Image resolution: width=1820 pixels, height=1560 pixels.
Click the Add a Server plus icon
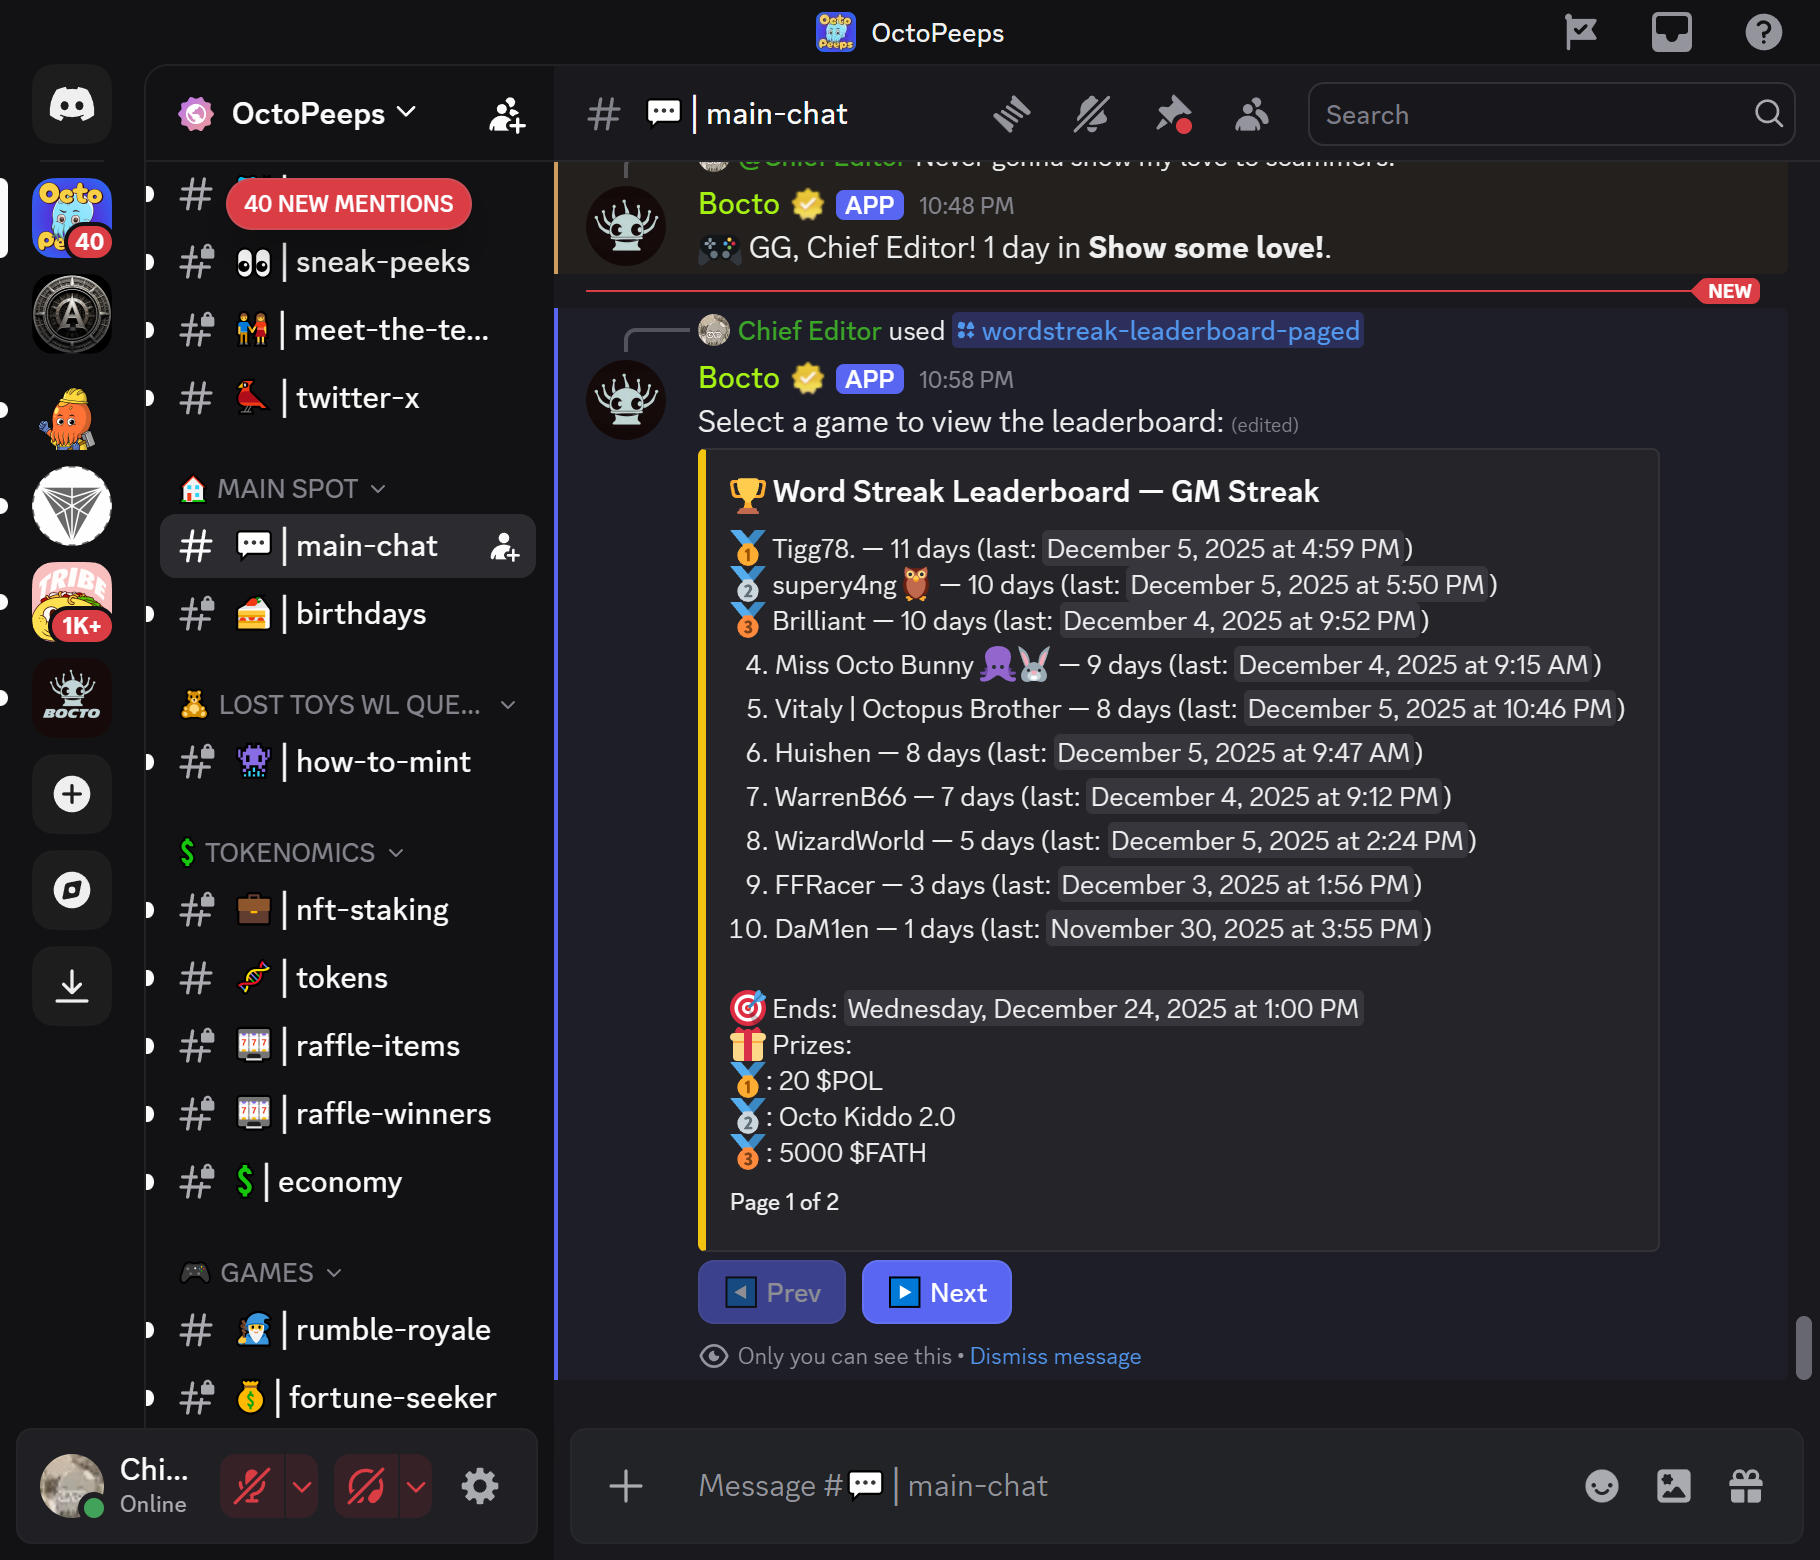(x=72, y=795)
